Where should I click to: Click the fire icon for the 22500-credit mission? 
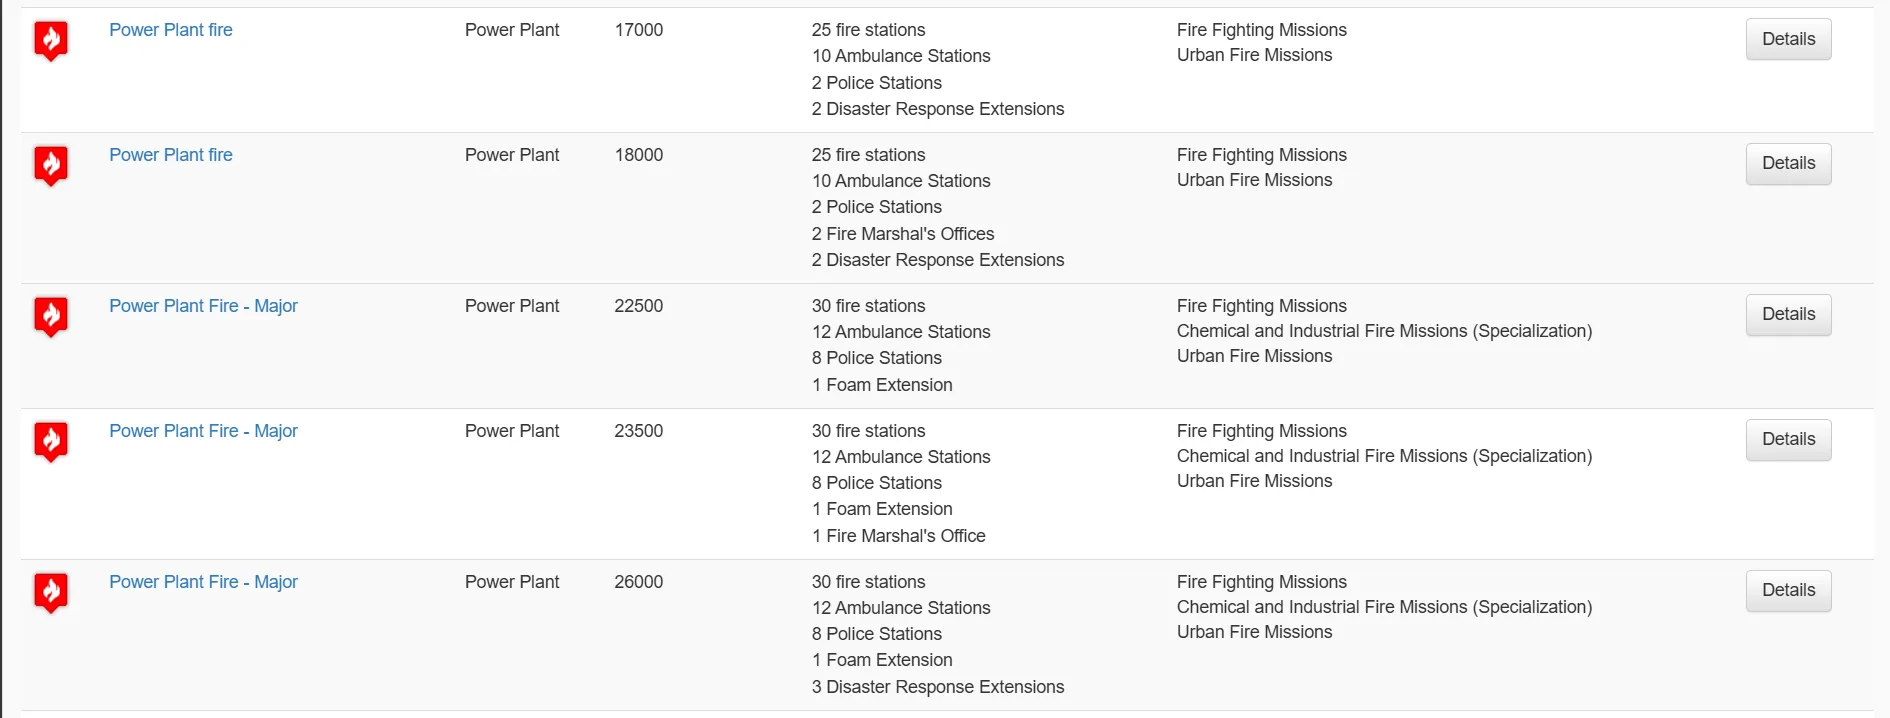51,317
